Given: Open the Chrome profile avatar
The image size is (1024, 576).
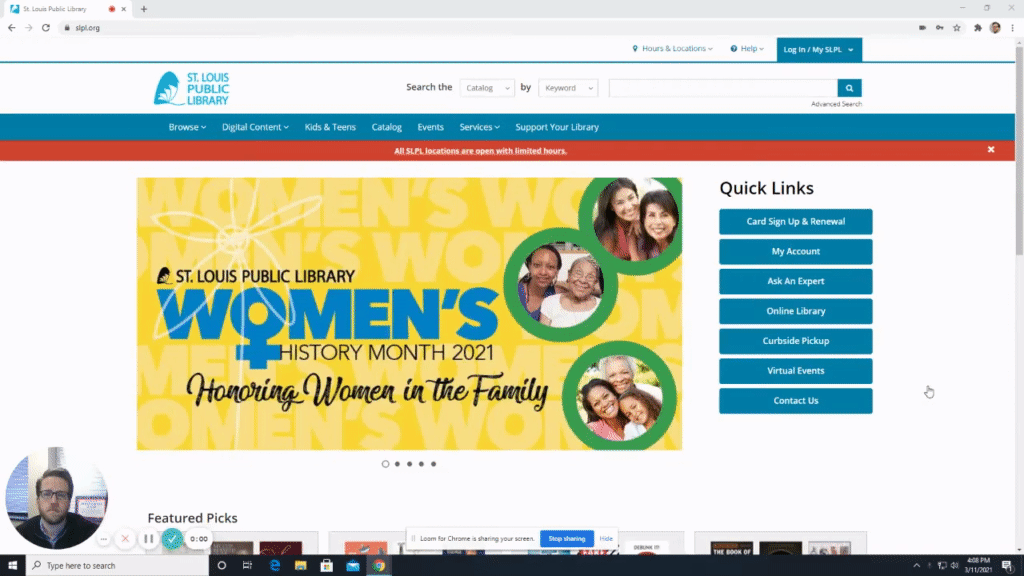Looking at the screenshot, I should (995, 28).
